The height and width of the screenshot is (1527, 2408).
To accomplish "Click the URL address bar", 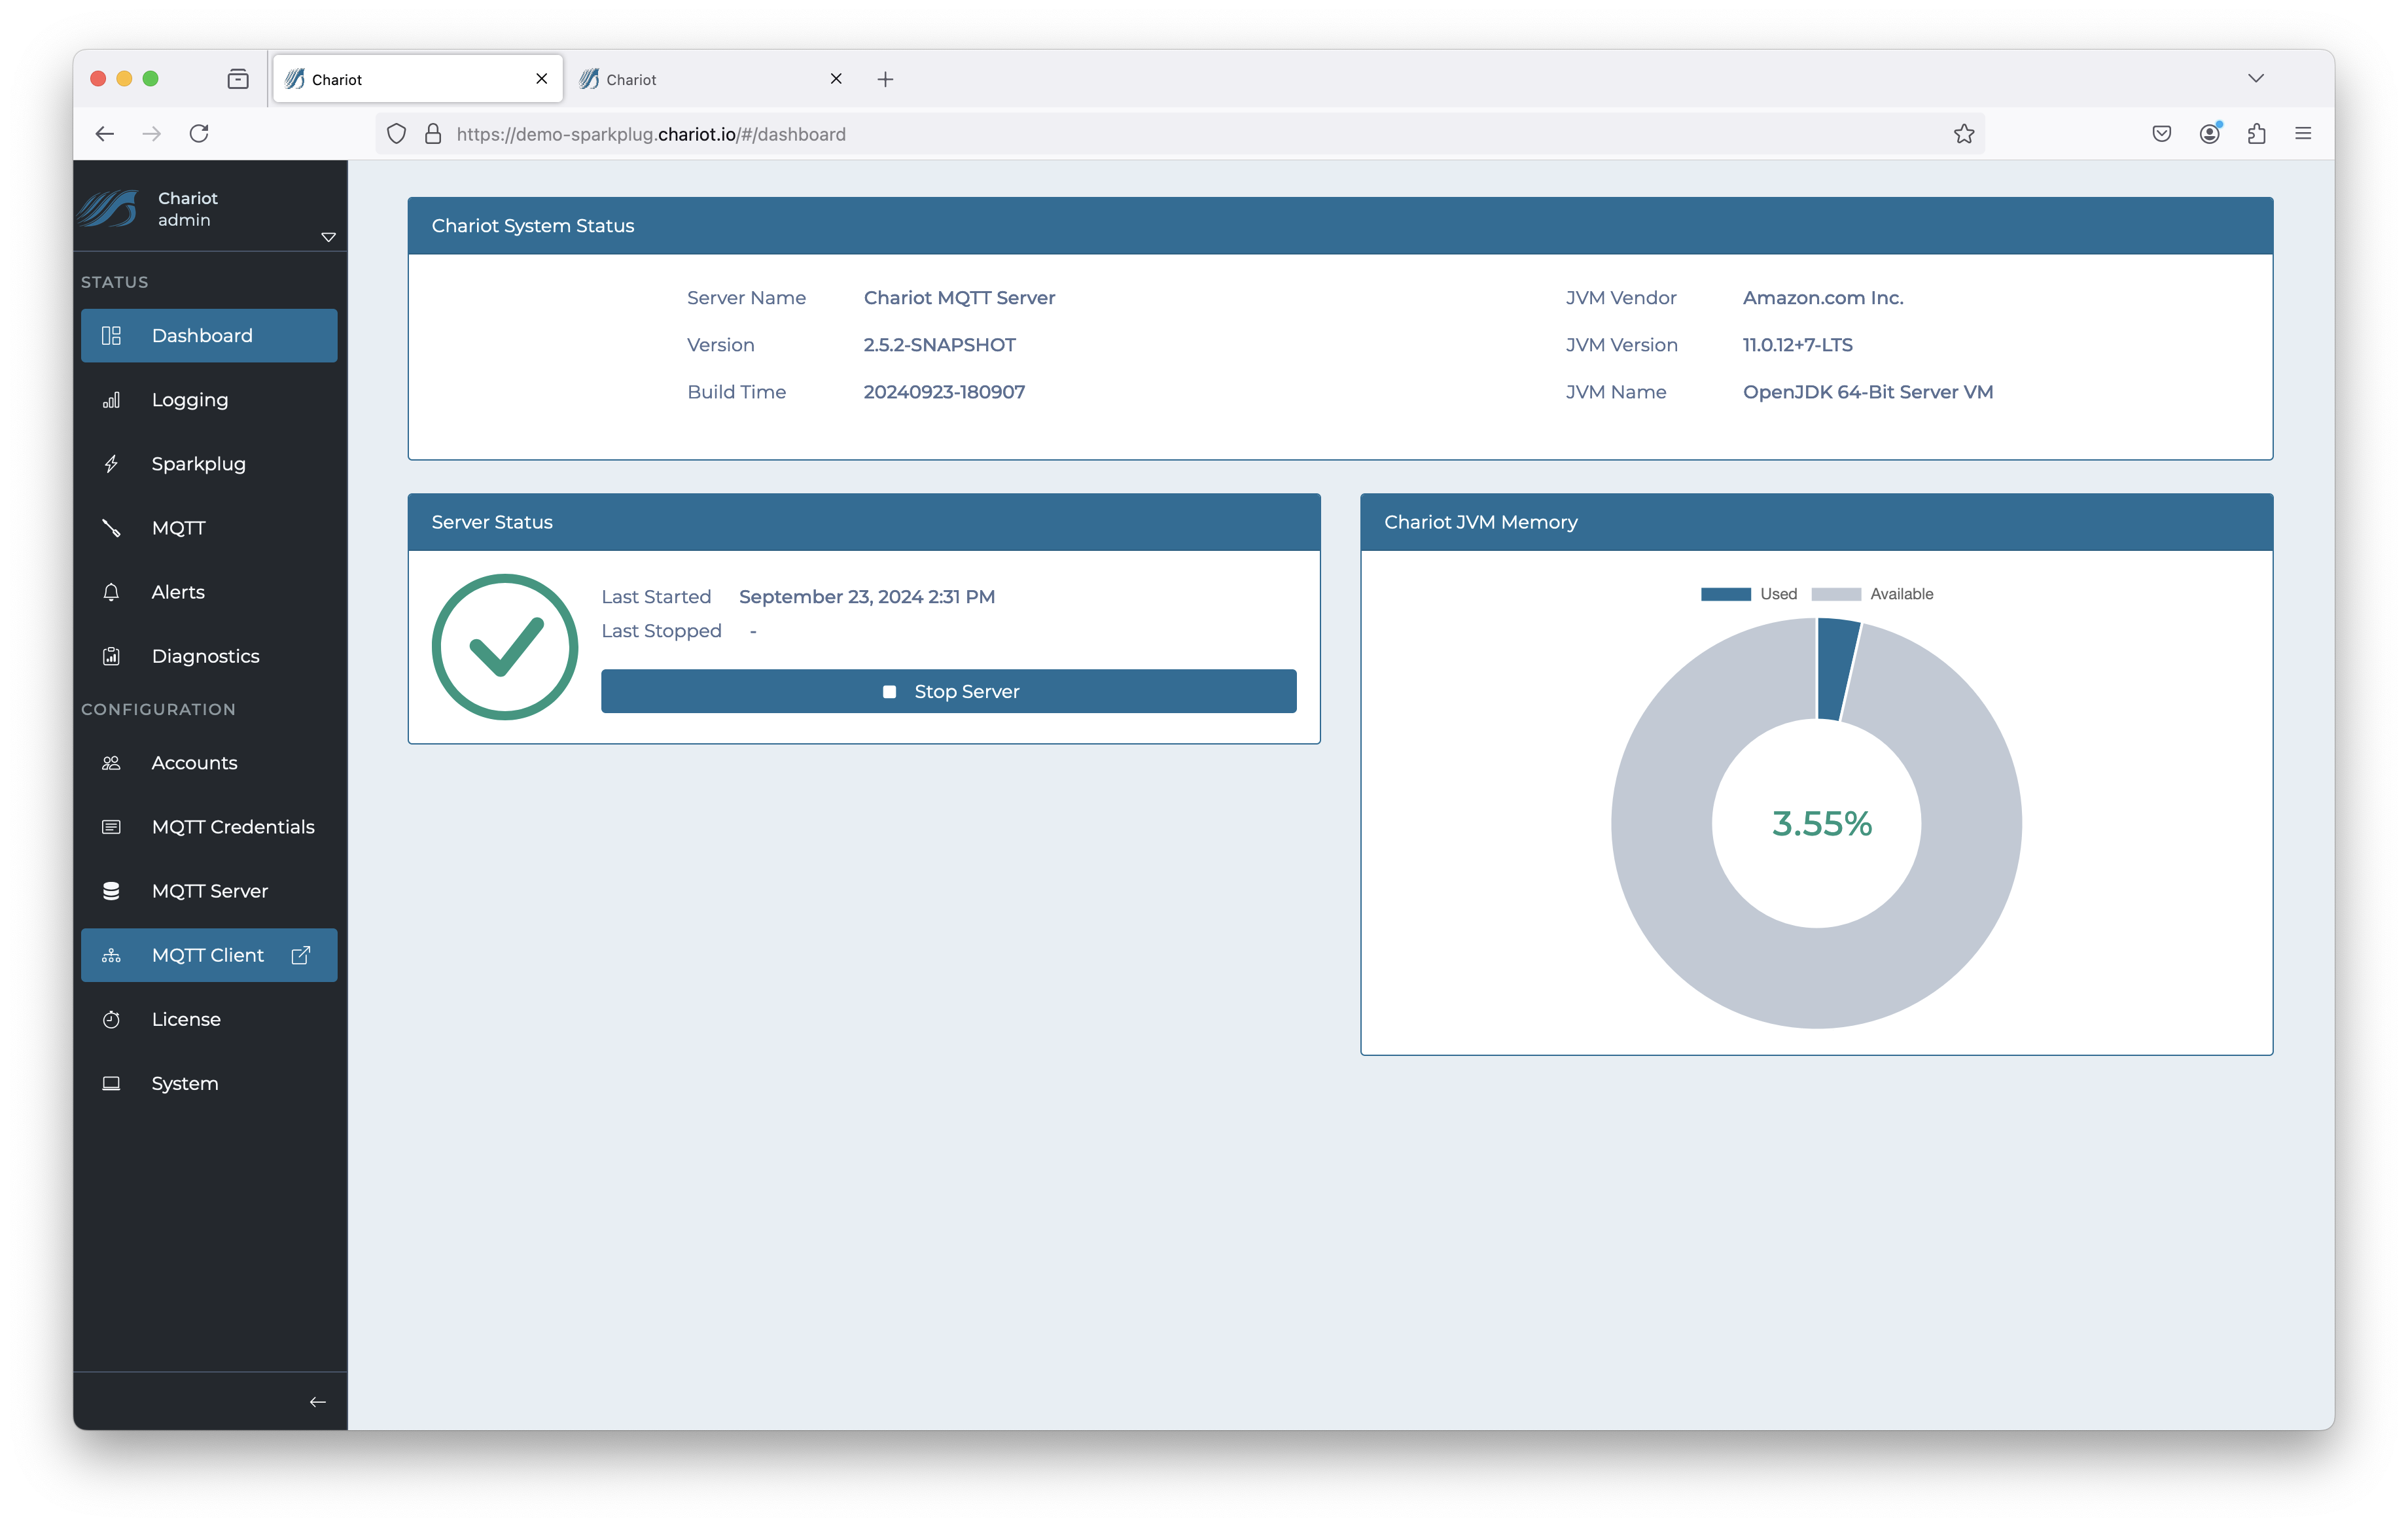I will (x=1180, y=134).
